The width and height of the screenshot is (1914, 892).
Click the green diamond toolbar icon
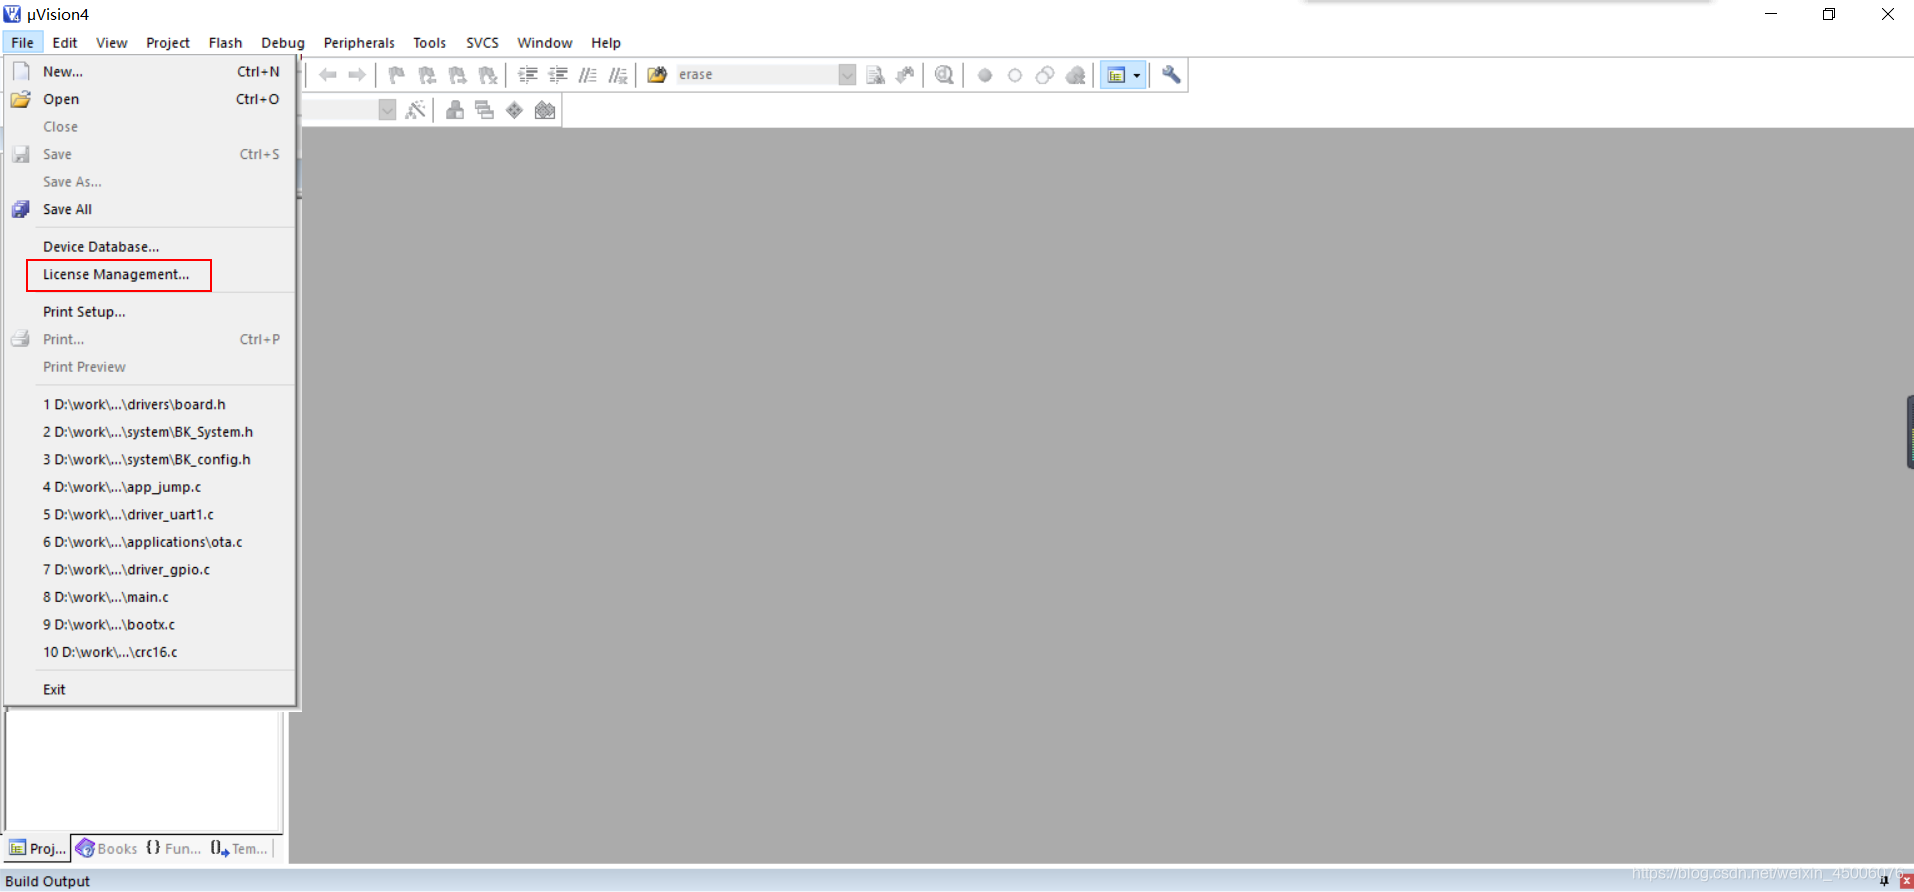(x=514, y=110)
